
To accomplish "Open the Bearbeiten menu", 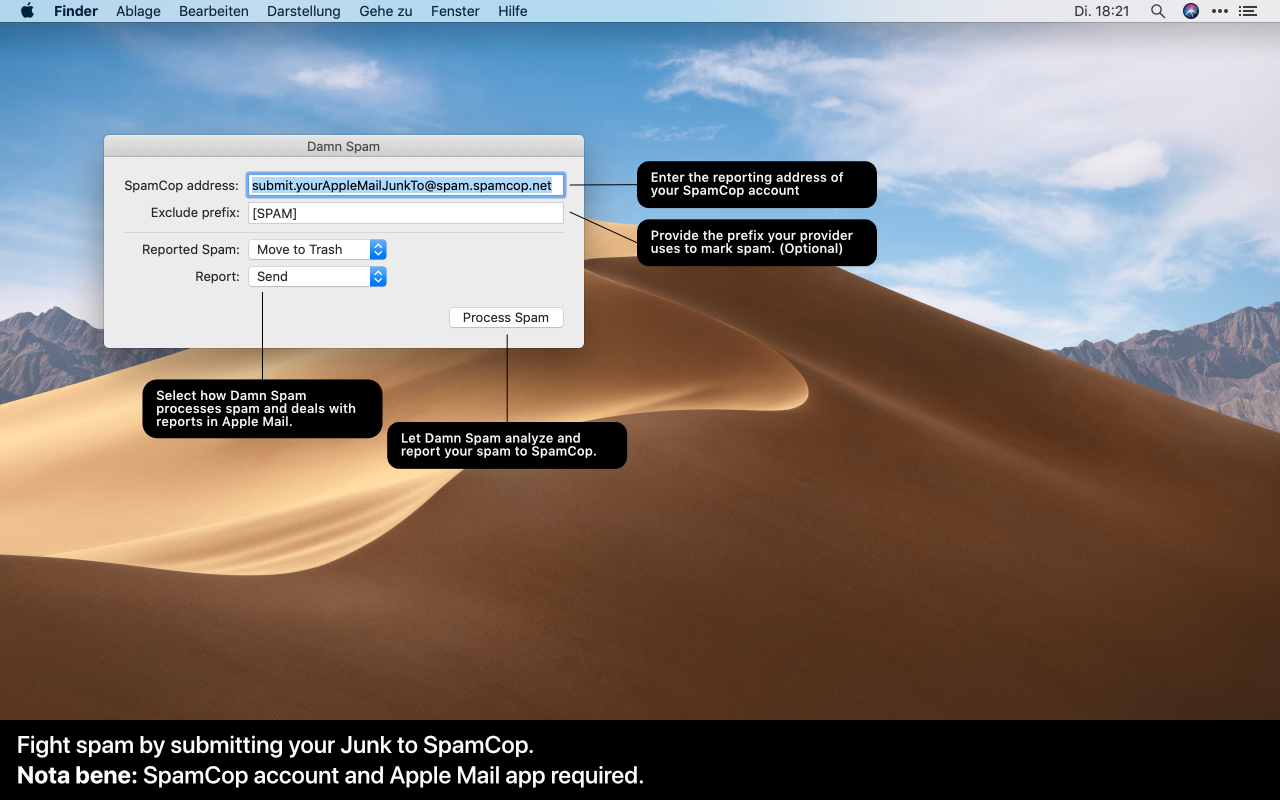I will (x=214, y=11).
